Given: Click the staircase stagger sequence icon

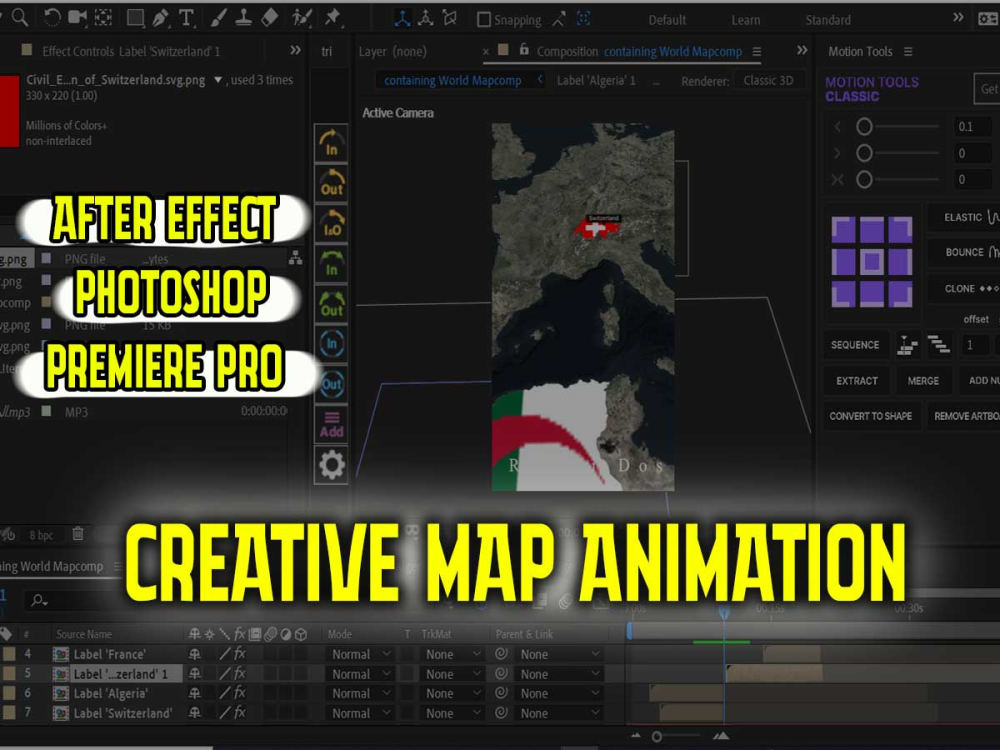Looking at the screenshot, I should (938, 345).
